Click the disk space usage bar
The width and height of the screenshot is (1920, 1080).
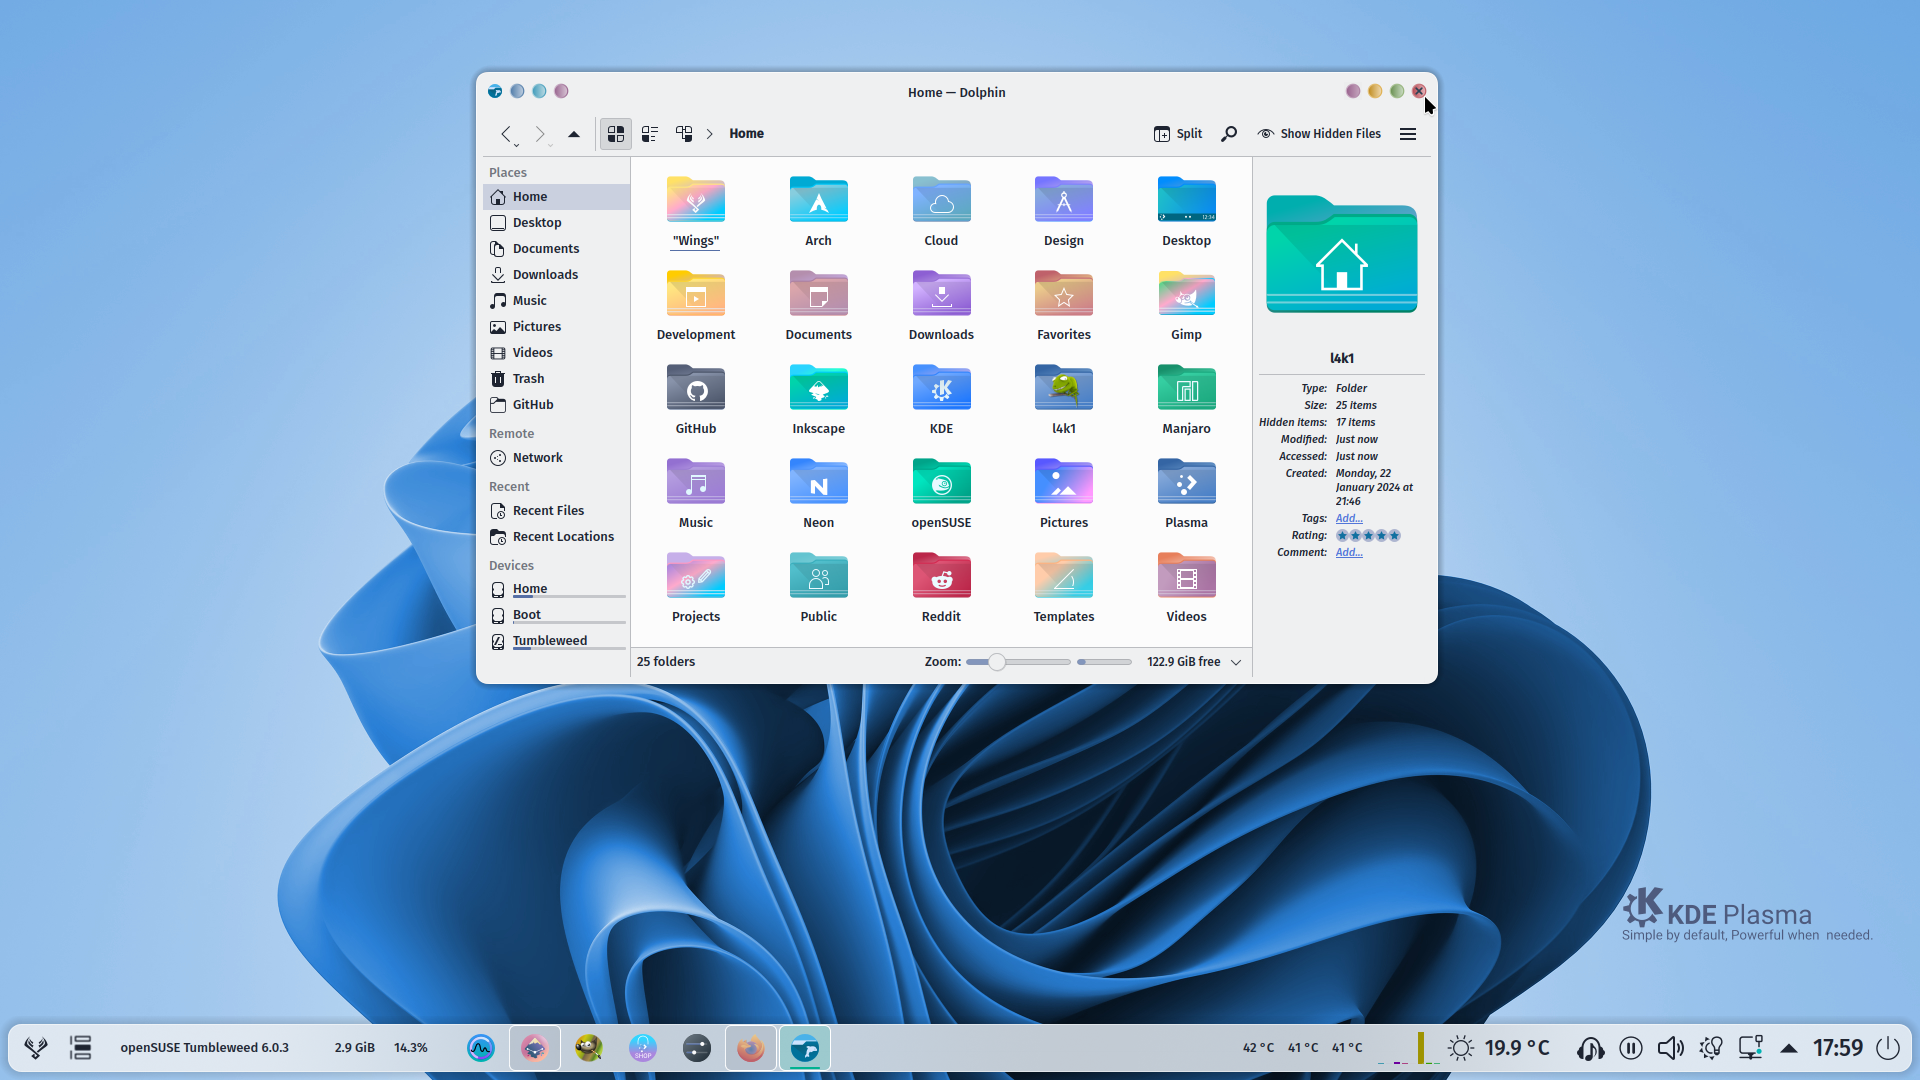click(x=1104, y=662)
